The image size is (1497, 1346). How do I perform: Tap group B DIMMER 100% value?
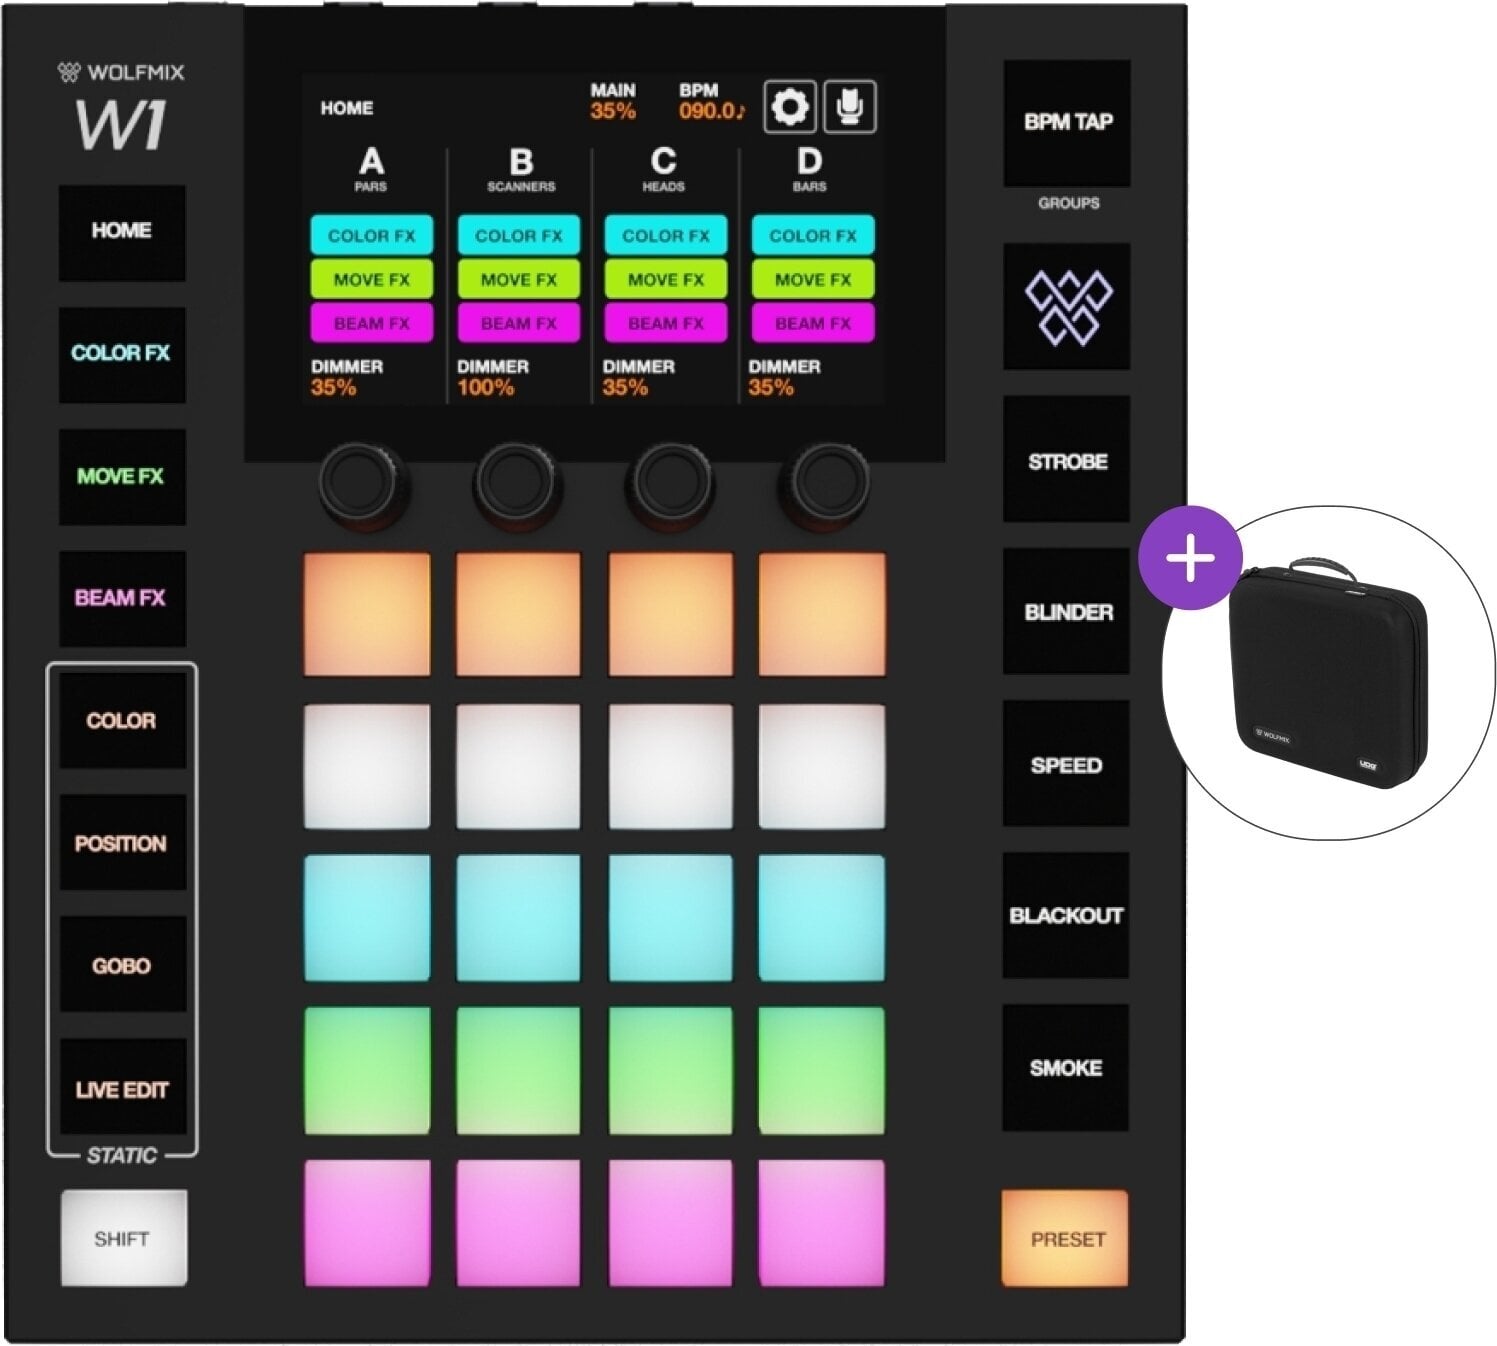tap(486, 388)
